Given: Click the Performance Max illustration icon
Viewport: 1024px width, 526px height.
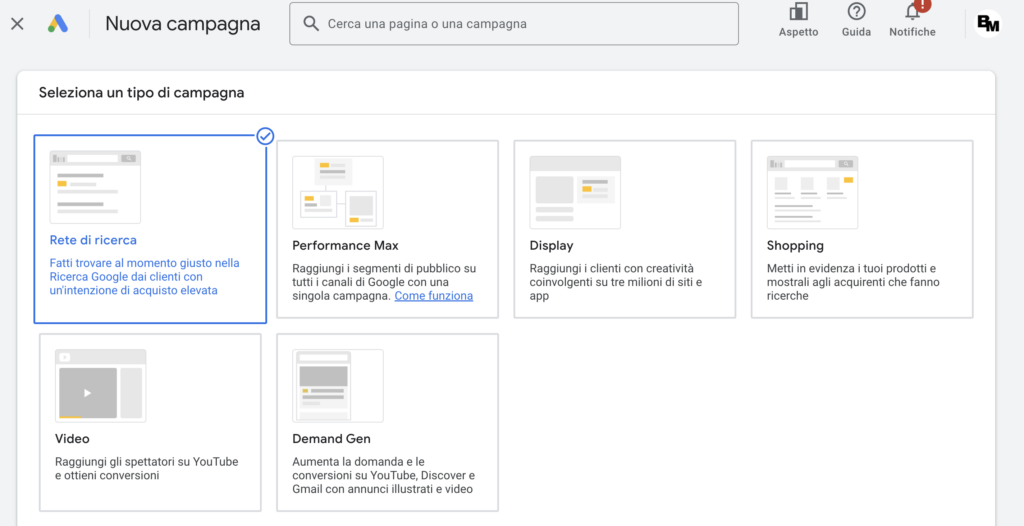Looking at the screenshot, I should 337,192.
